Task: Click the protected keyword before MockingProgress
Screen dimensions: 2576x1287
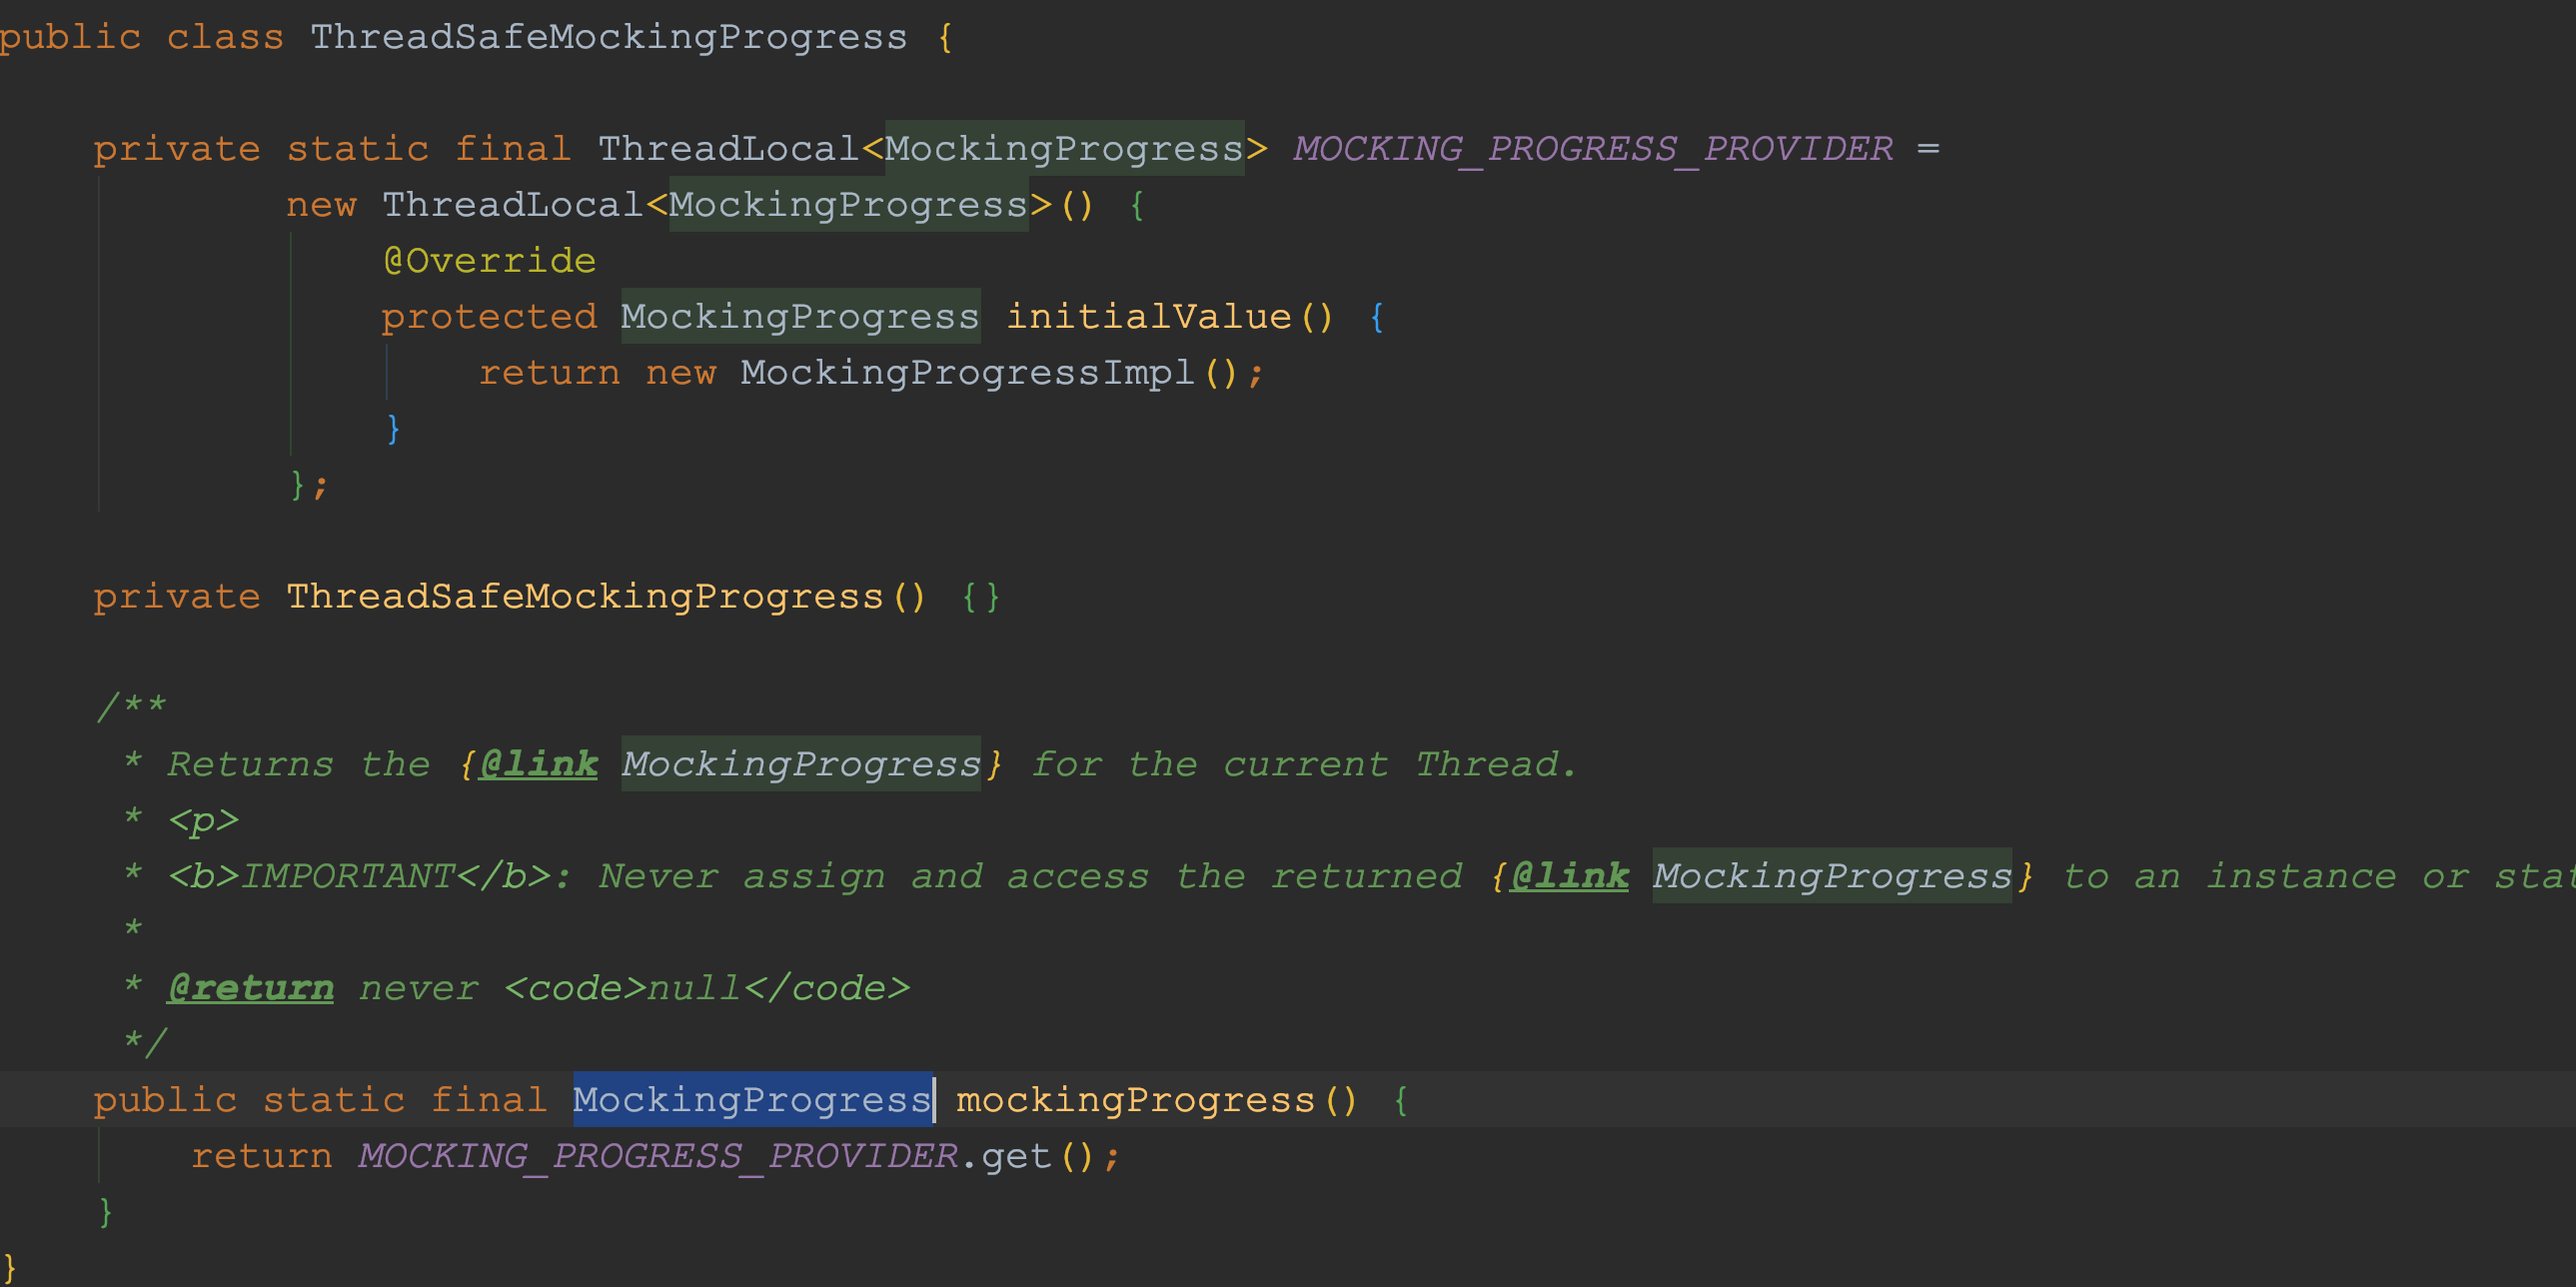Action: tap(489, 315)
